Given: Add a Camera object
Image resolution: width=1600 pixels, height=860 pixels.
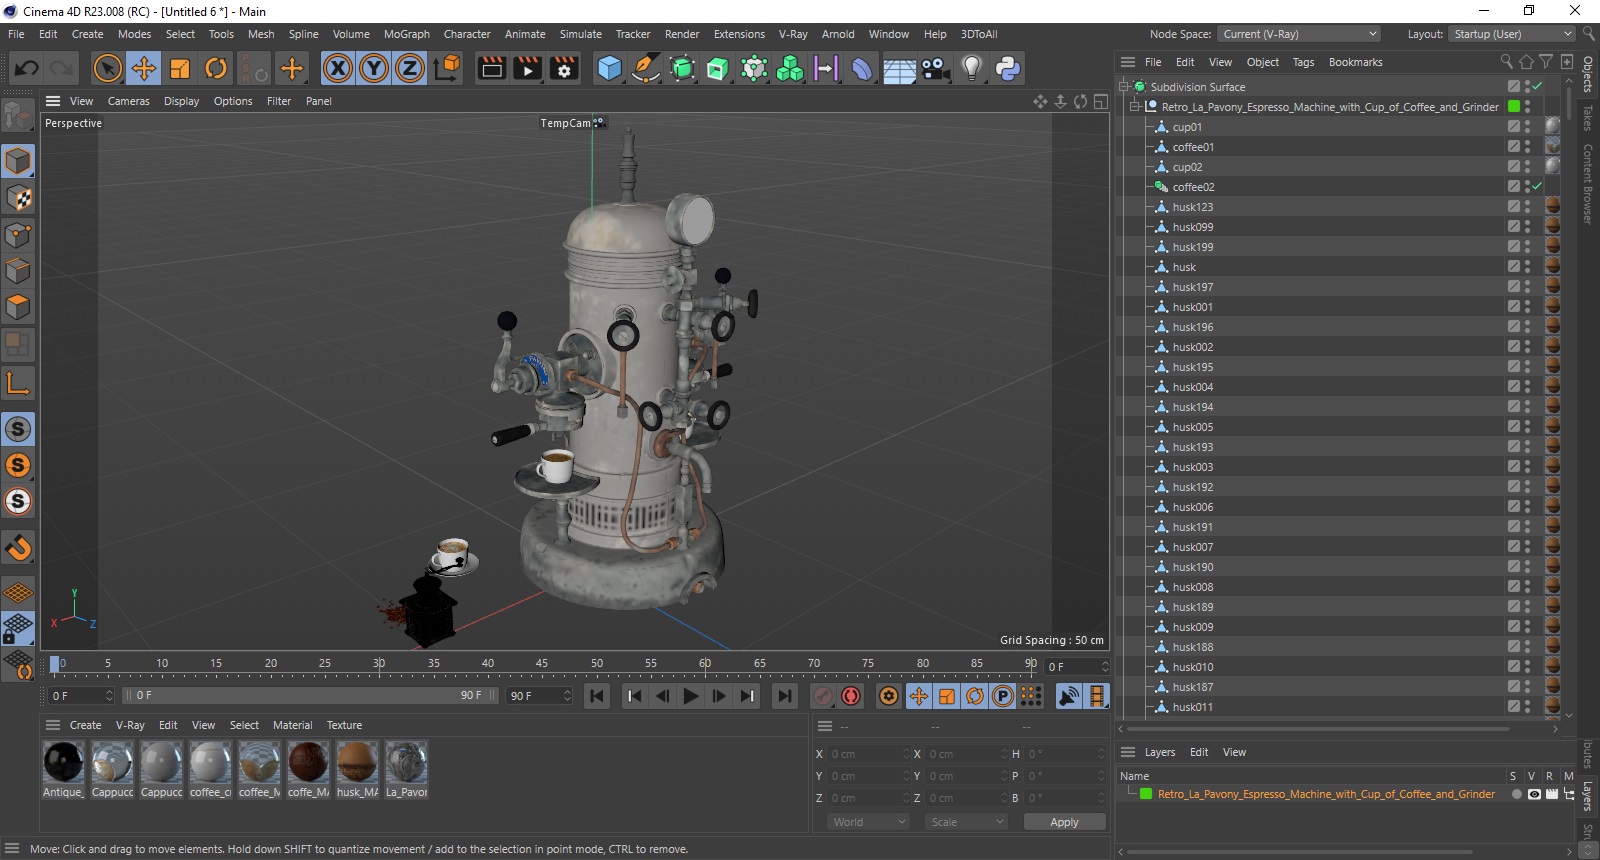Looking at the screenshot, I should click(x=935, y=68).
